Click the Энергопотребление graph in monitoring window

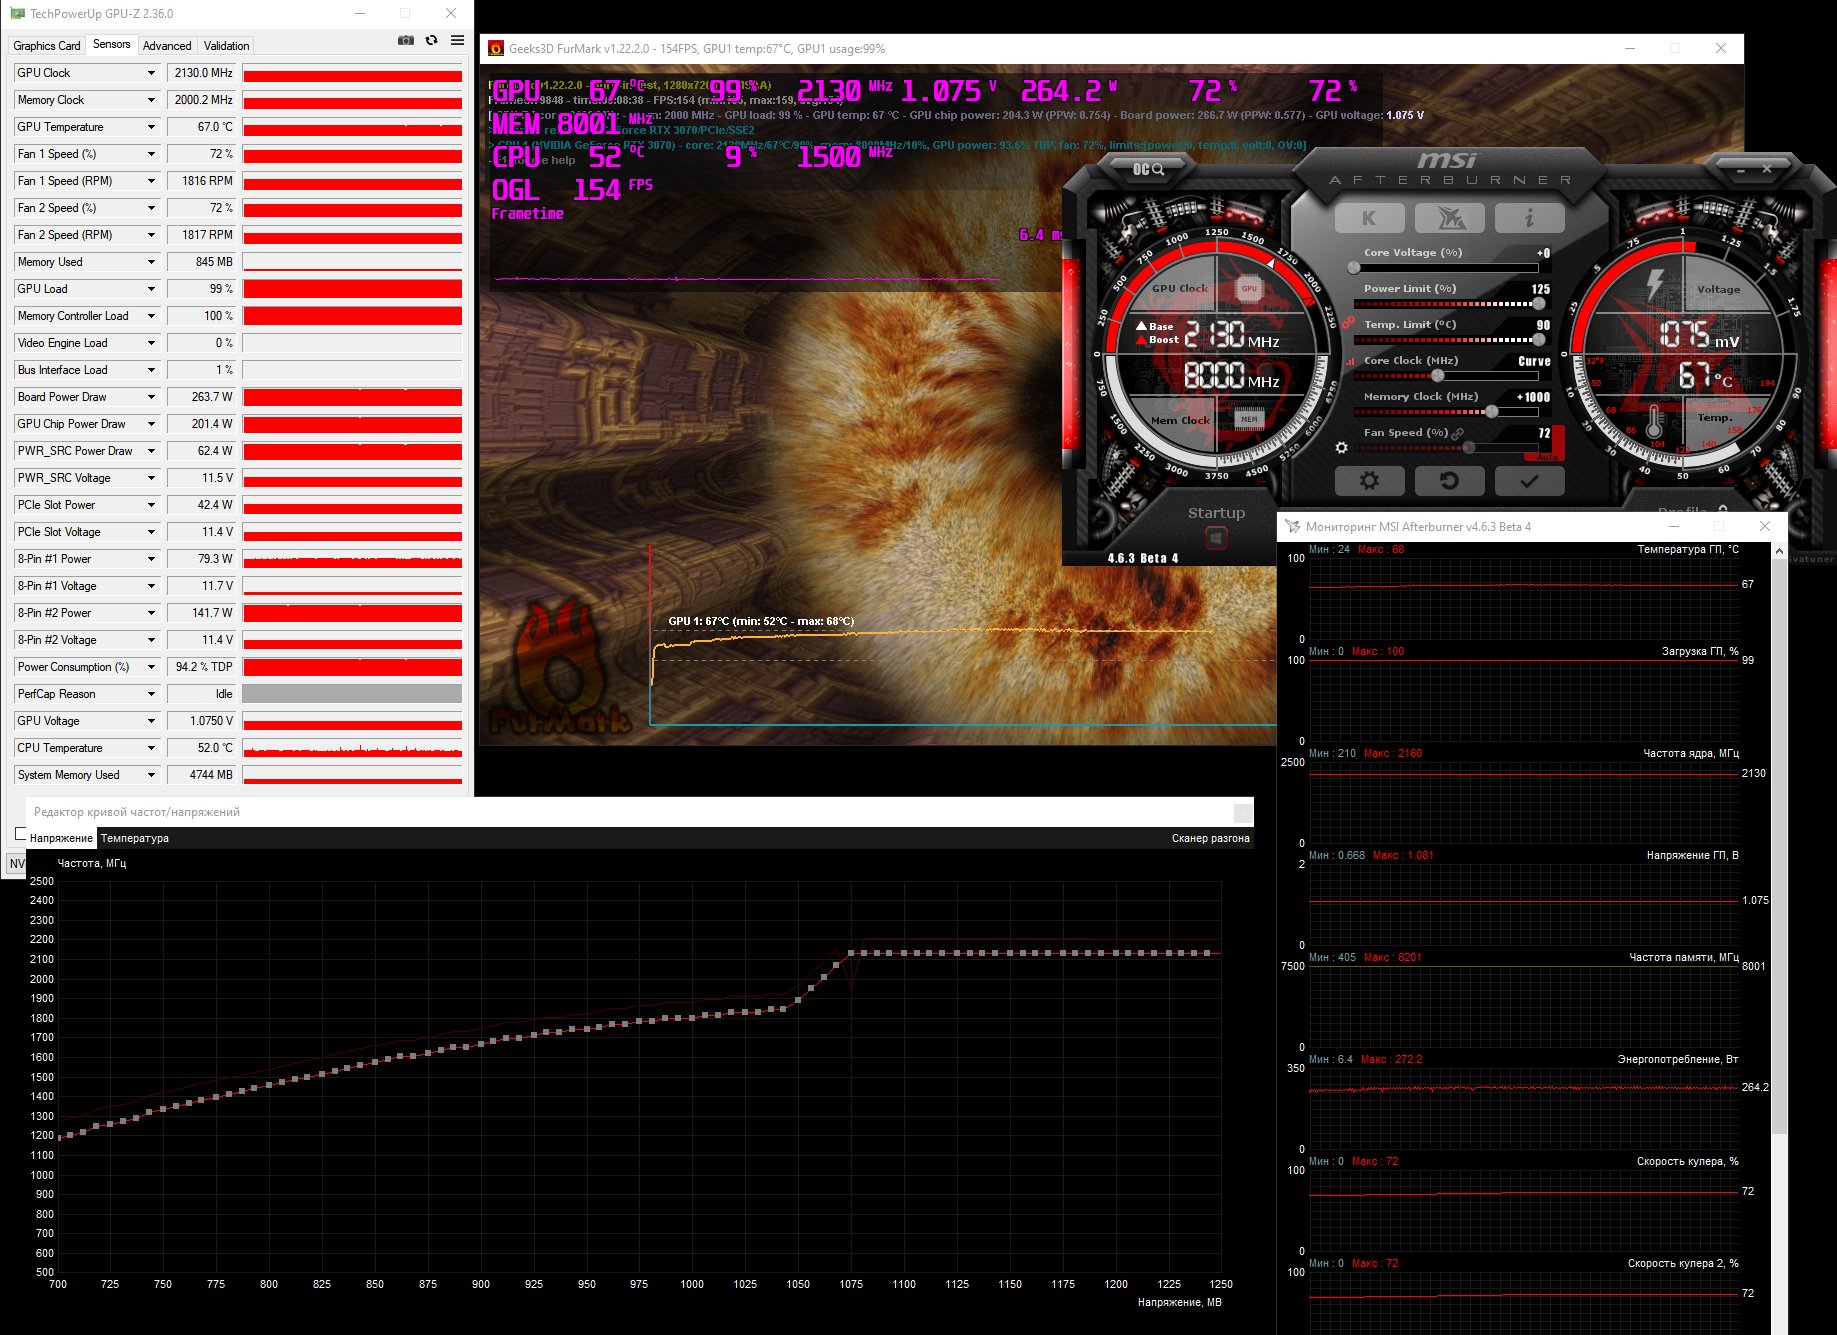pyautogui.click(x=1524, y=1108)
